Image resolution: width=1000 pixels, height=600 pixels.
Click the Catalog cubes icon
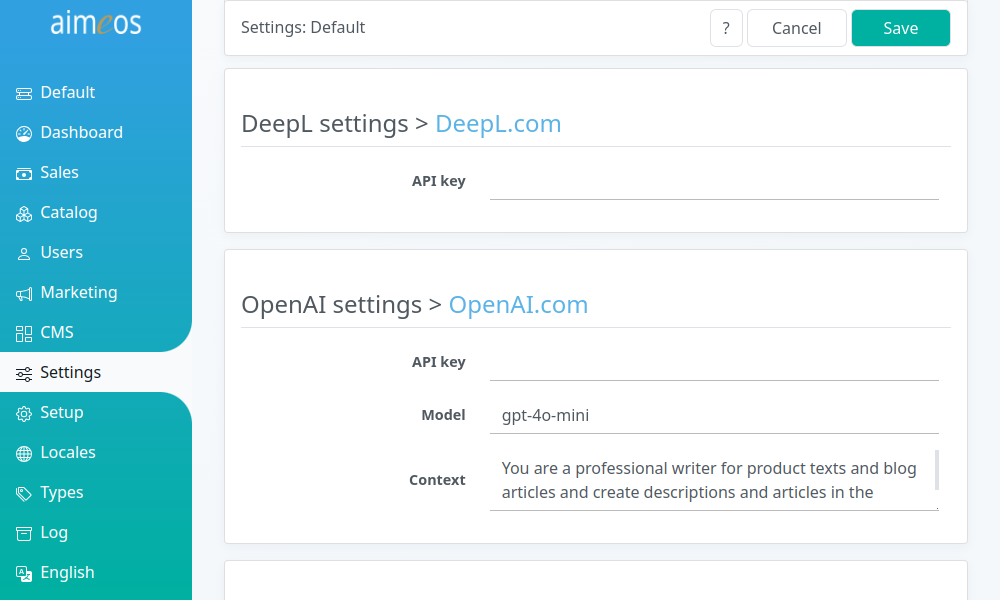click(24, 214)
